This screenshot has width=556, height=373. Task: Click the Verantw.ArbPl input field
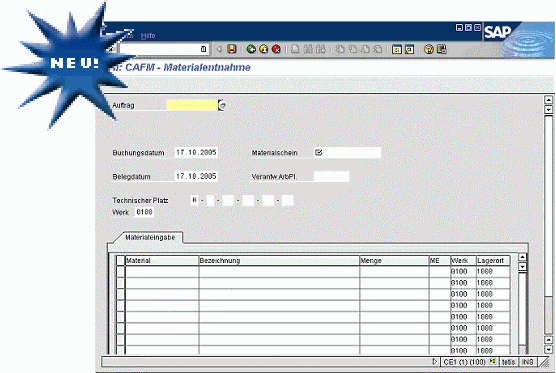332,176
